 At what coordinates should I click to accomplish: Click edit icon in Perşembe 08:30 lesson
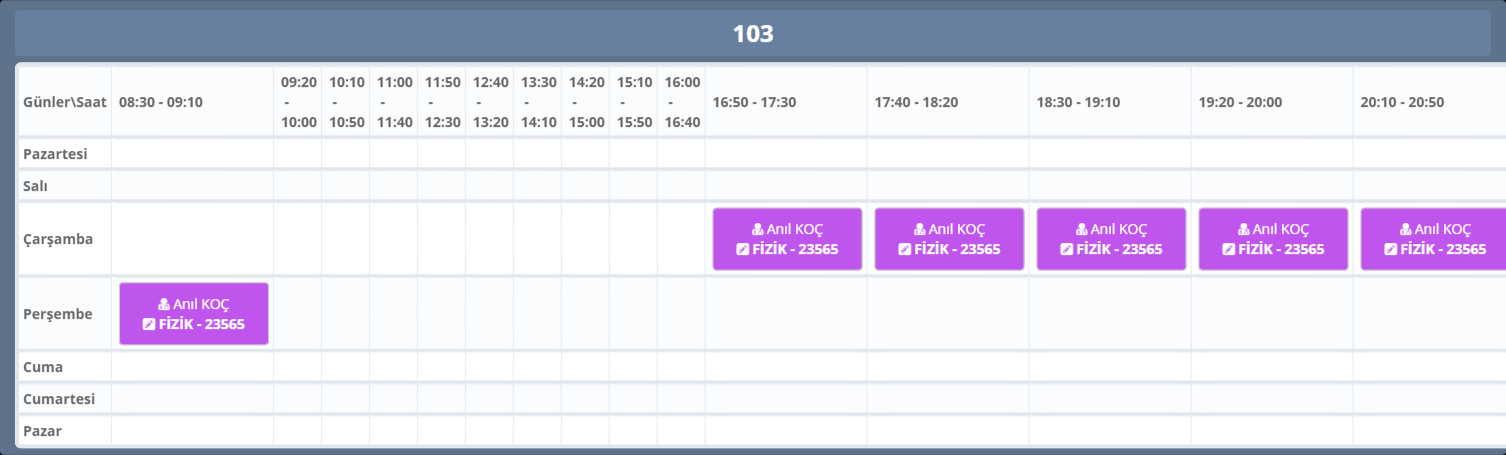pyautogui.click(x=148, y=324)
